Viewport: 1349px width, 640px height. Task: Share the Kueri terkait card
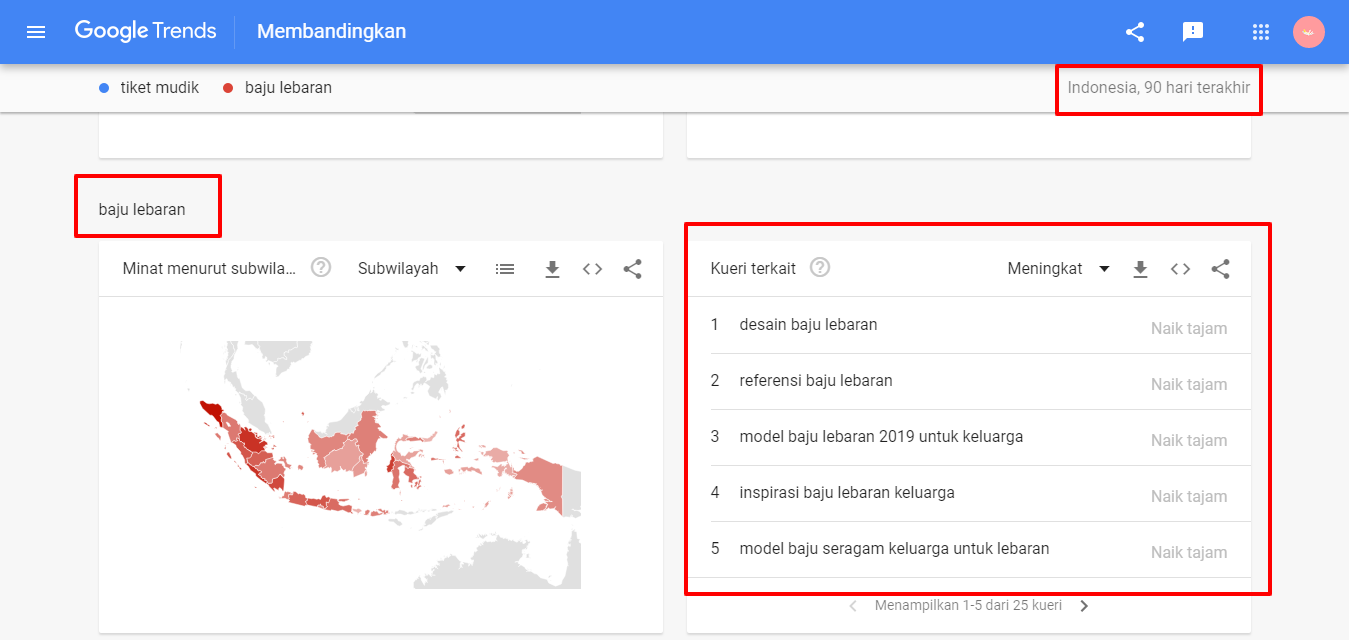click(1220, 269)
